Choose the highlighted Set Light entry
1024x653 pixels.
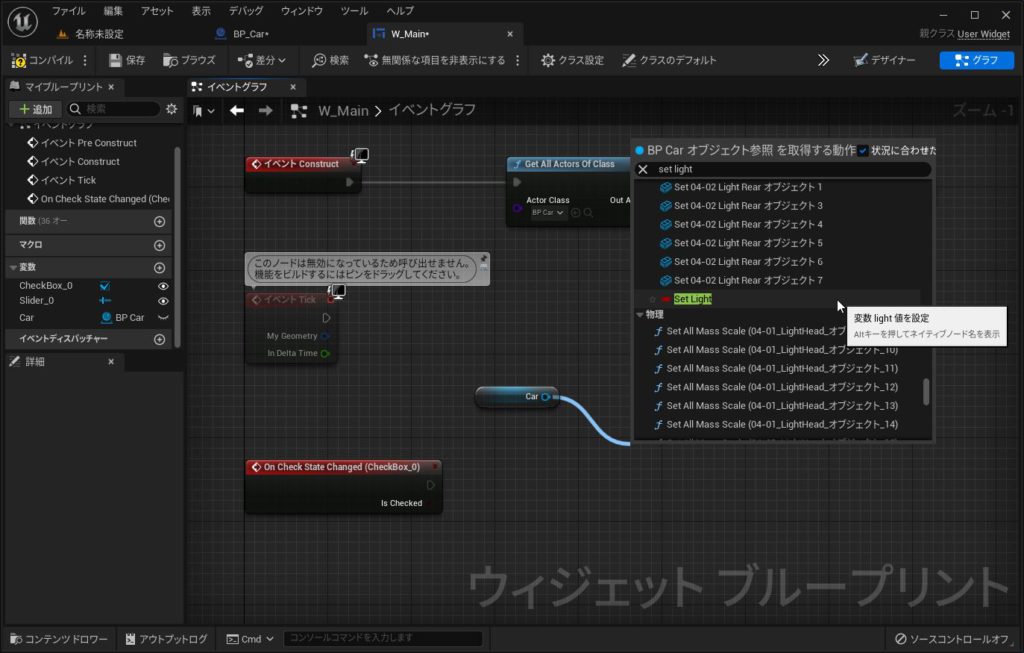693,299
